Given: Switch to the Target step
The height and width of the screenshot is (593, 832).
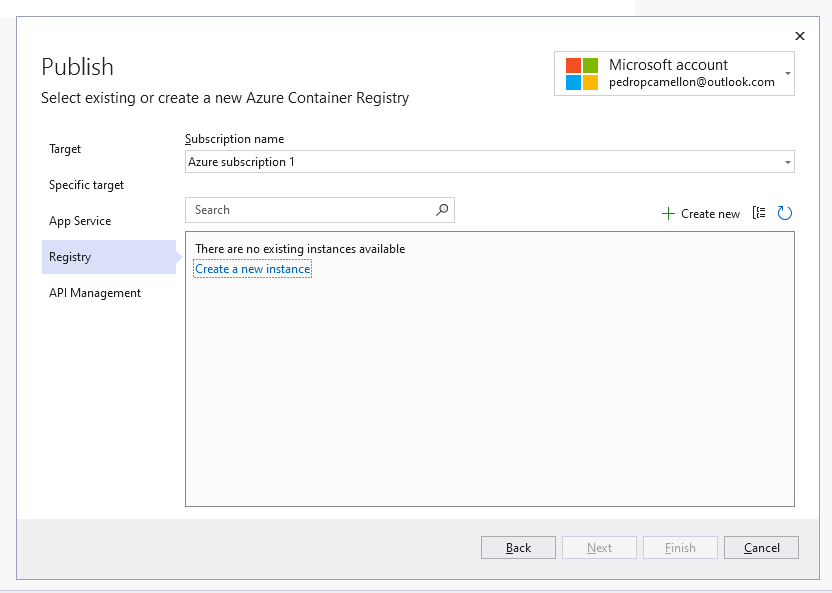Looking at the screenshot, I should pos(64,148).
